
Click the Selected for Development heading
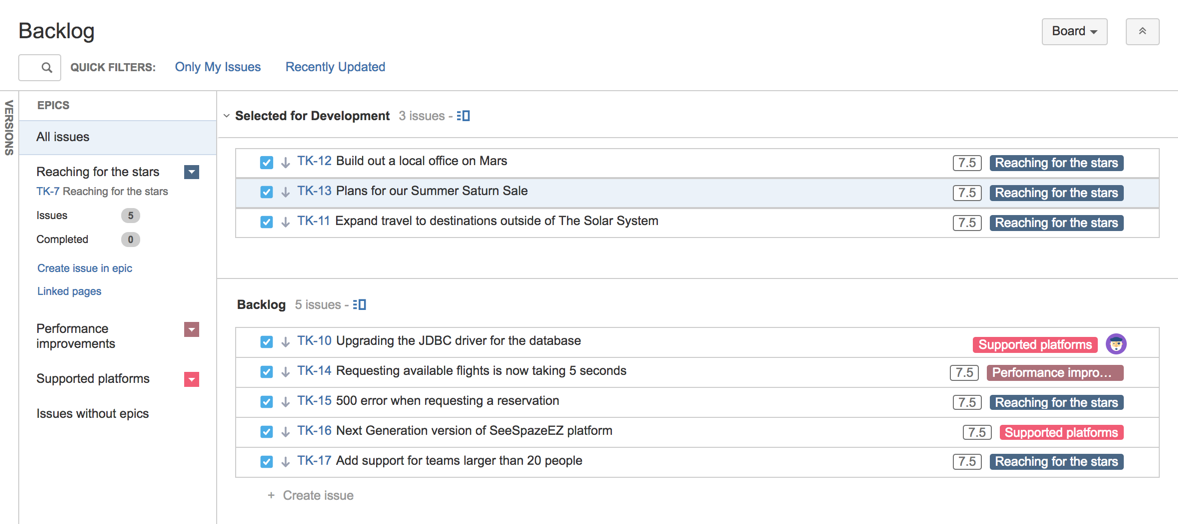tap(313, 116)
